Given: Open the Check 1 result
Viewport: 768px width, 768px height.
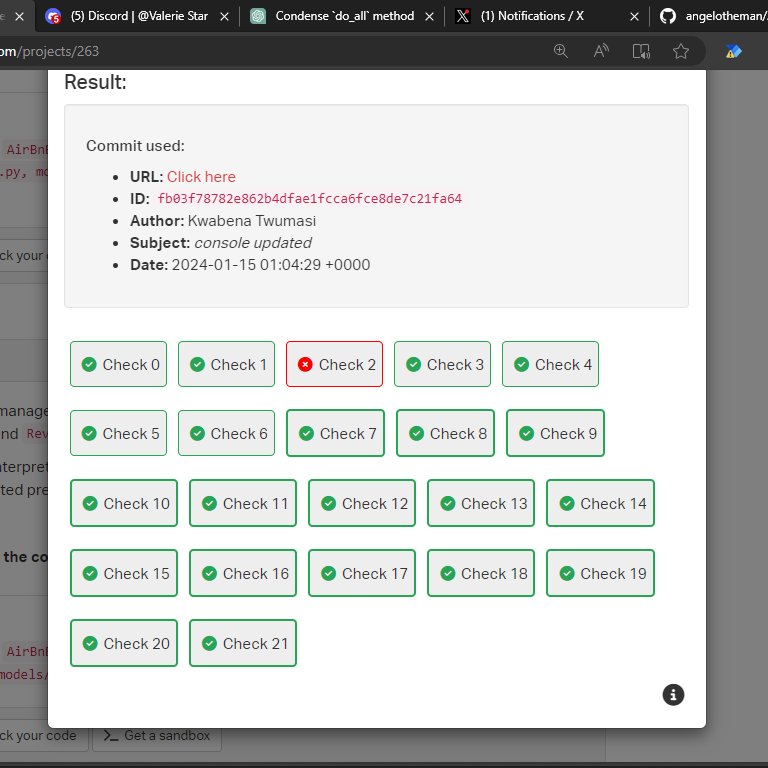Looking at the screenshot, I should [226, 364].
